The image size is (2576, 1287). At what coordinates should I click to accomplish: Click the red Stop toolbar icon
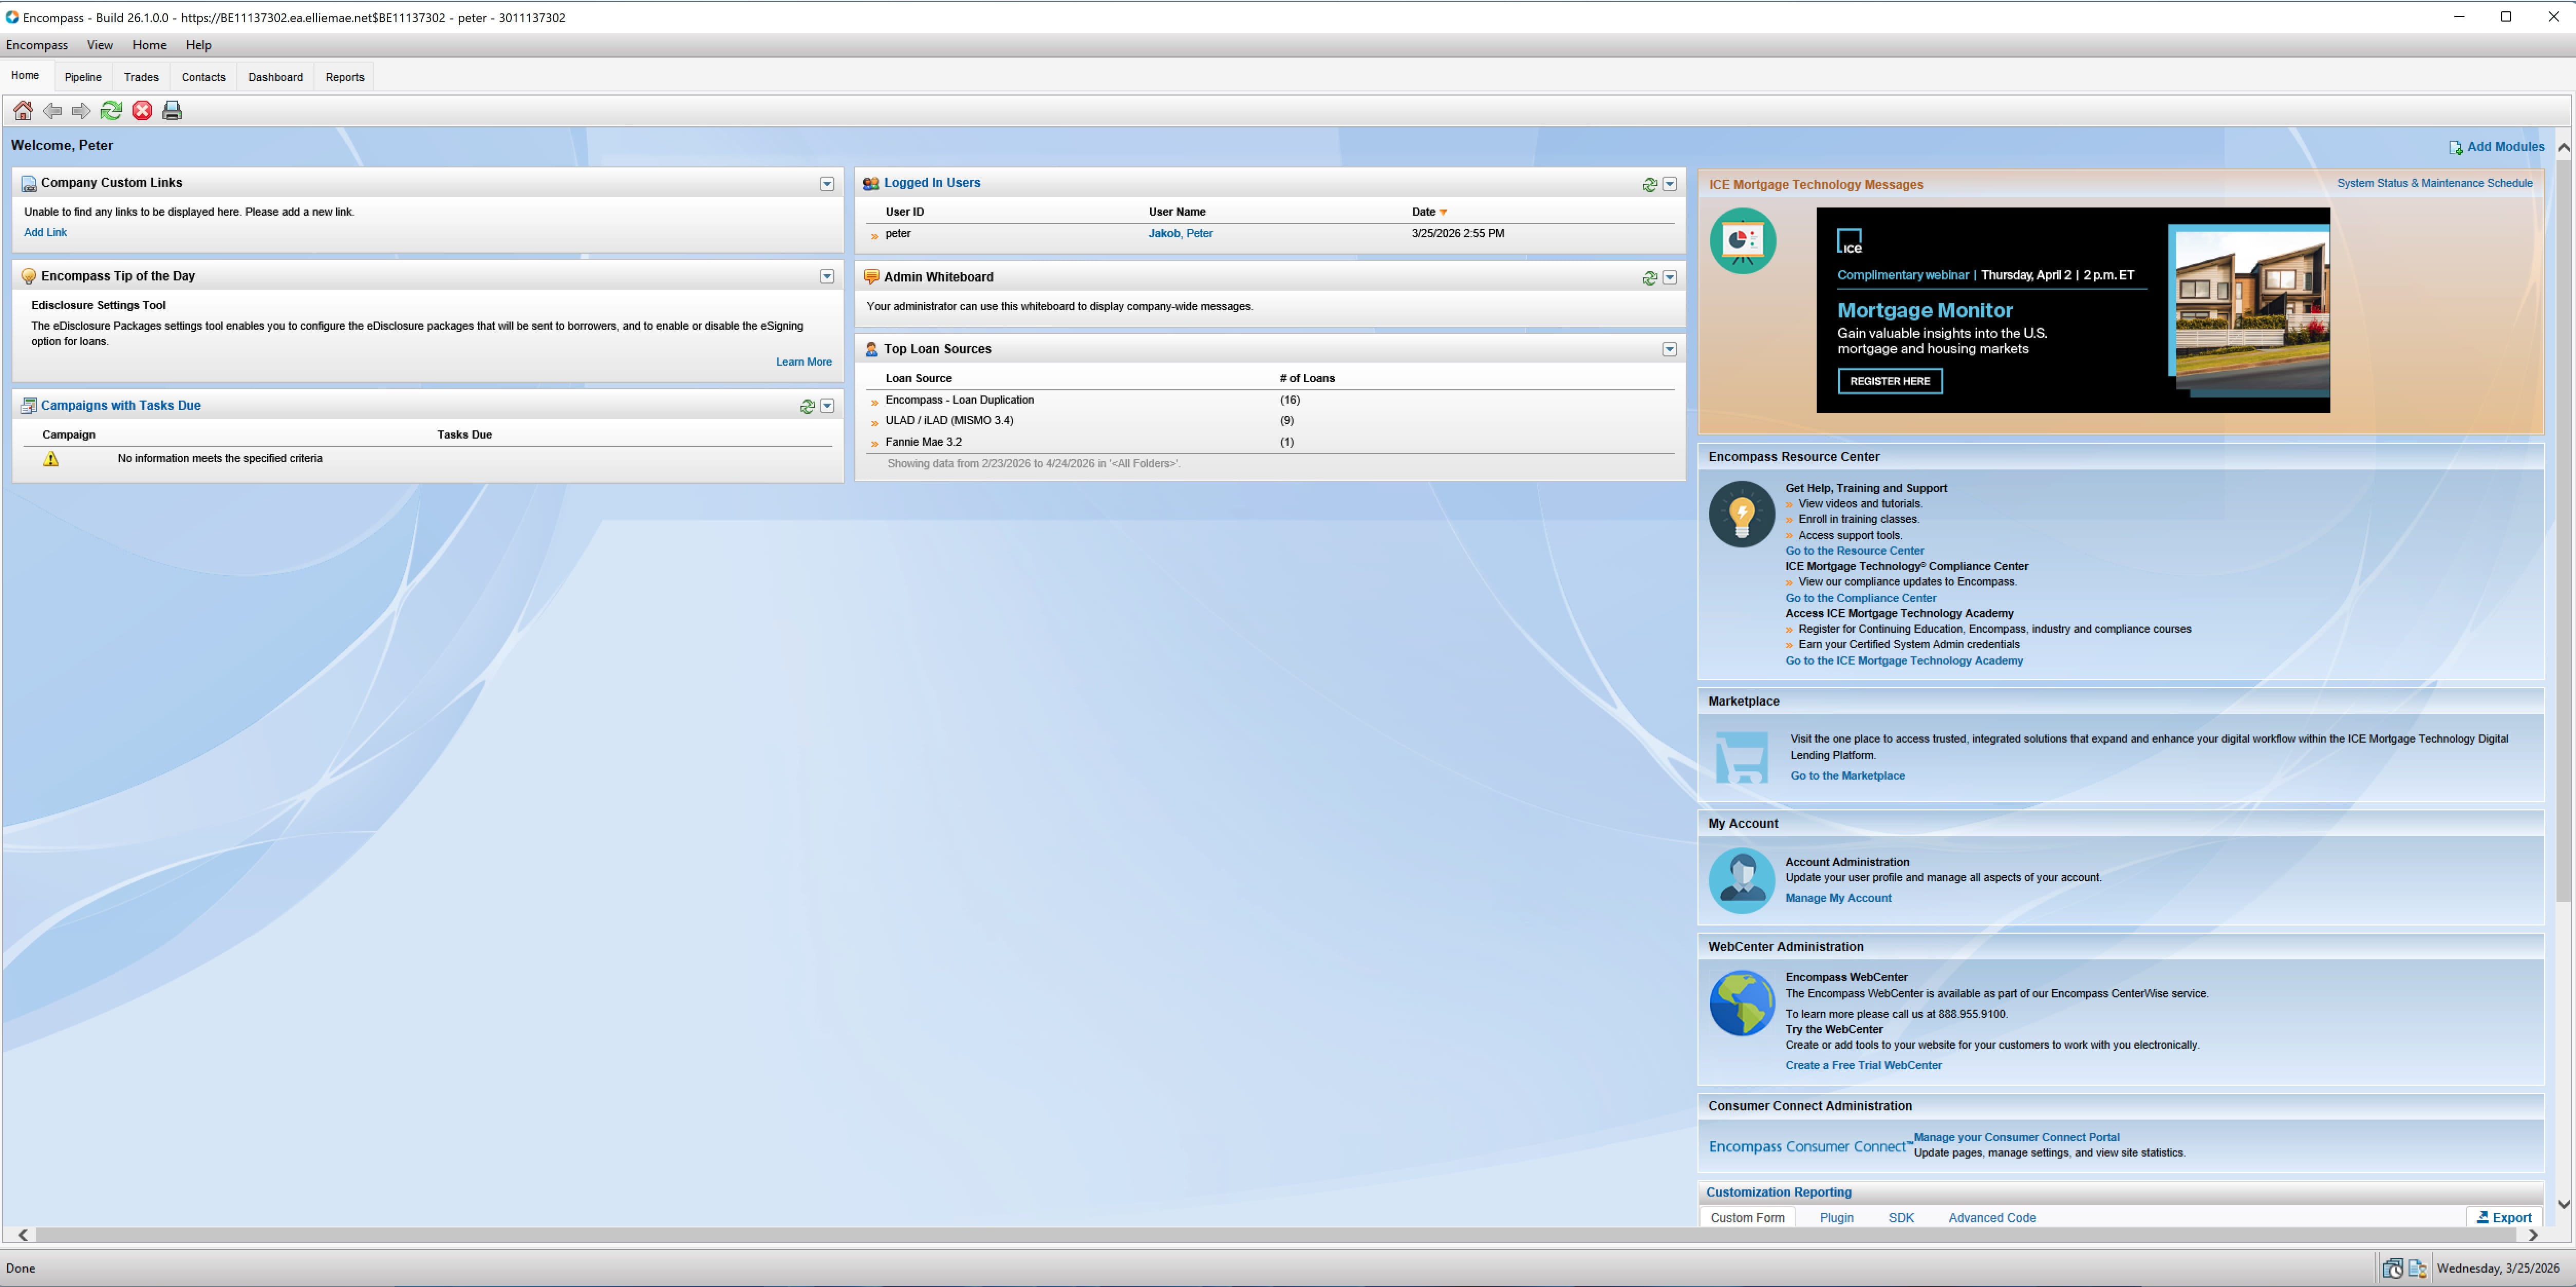coord(142,111)
